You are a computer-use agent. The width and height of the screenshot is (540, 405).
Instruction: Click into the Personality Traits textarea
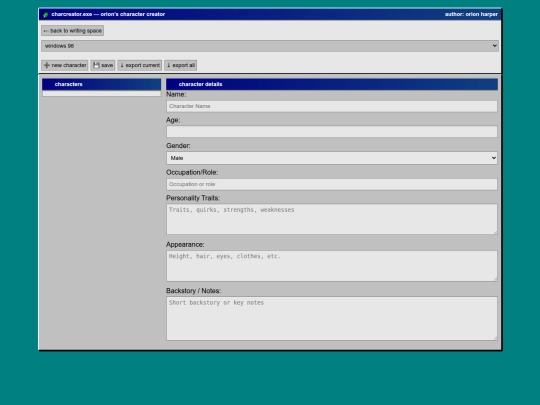click(332, 219)
